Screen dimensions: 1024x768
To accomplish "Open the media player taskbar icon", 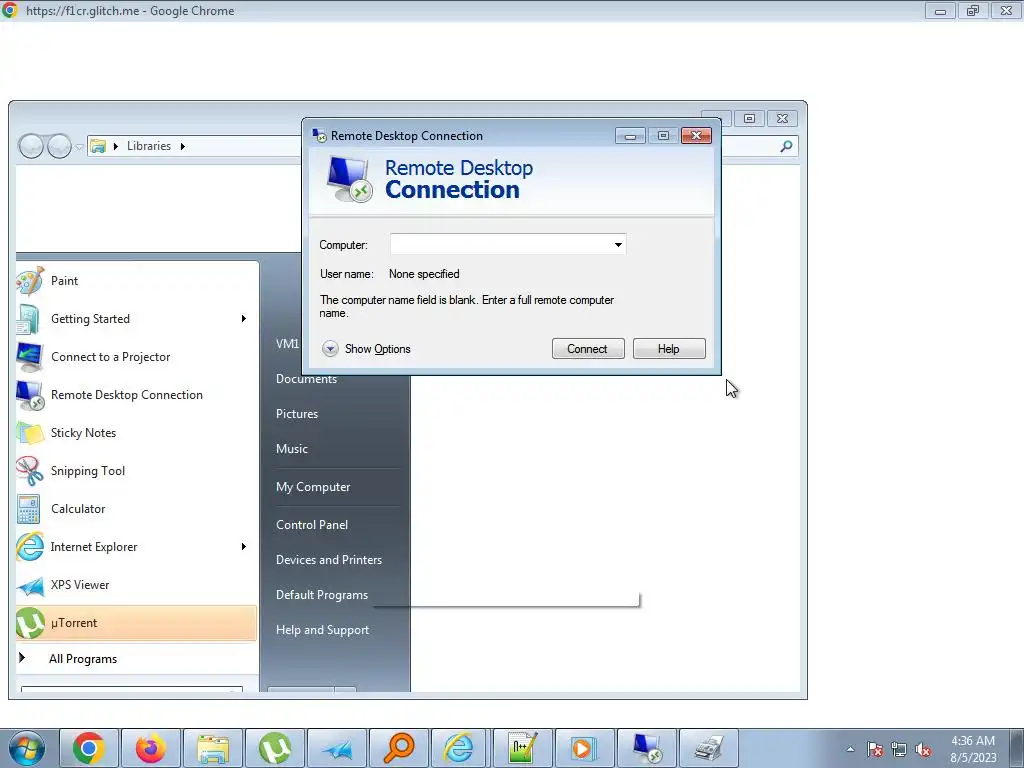I will click(584, 748).
